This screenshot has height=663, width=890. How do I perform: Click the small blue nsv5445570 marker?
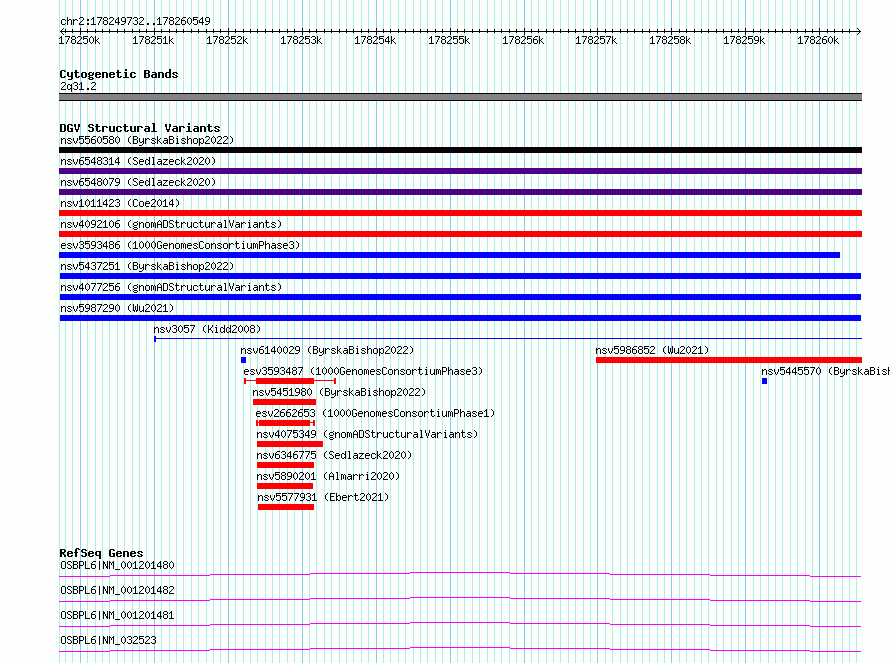pos(765,381)
